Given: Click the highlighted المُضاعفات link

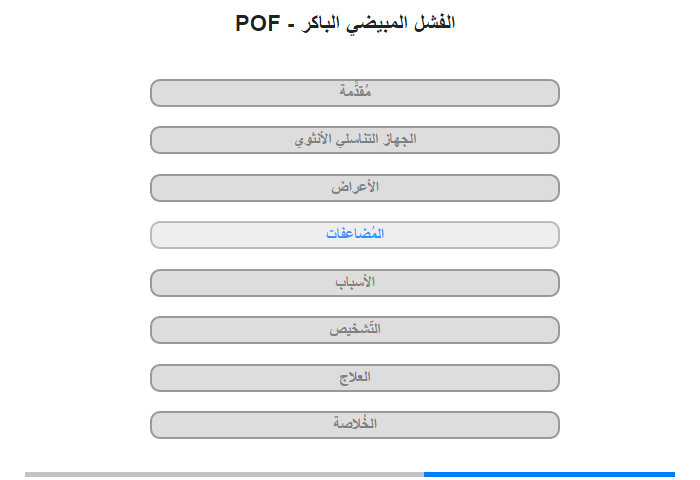Looking at the screenshot, I should [x=355, y=235].
